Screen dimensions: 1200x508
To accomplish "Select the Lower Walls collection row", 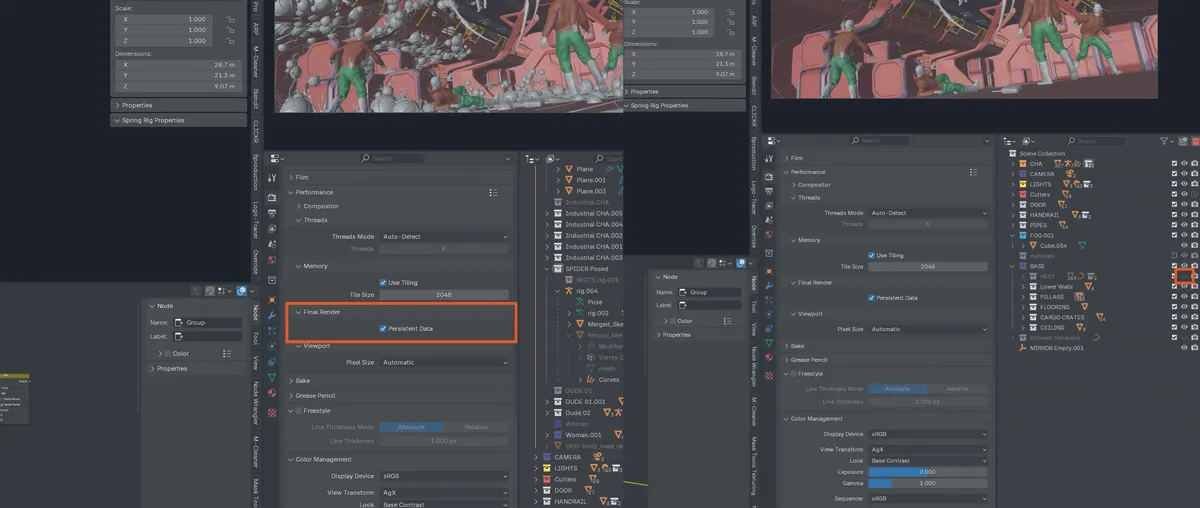I will tap(1060, 287).
